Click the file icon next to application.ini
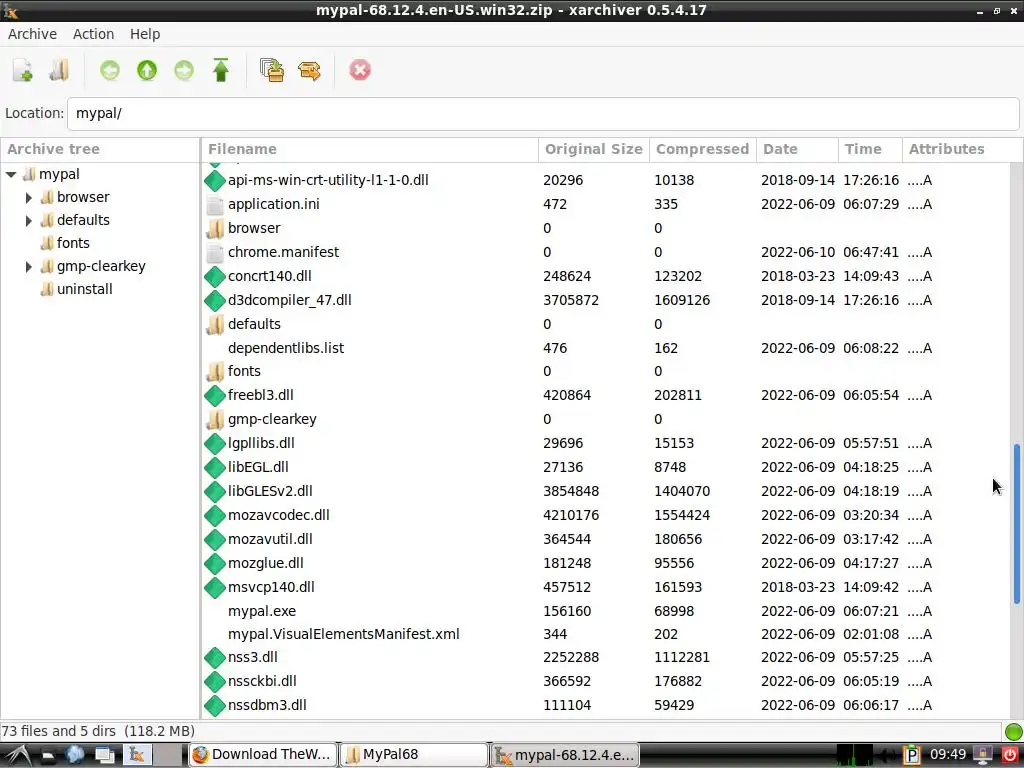The image size is (1024, 768). click(x=215, y=204)
